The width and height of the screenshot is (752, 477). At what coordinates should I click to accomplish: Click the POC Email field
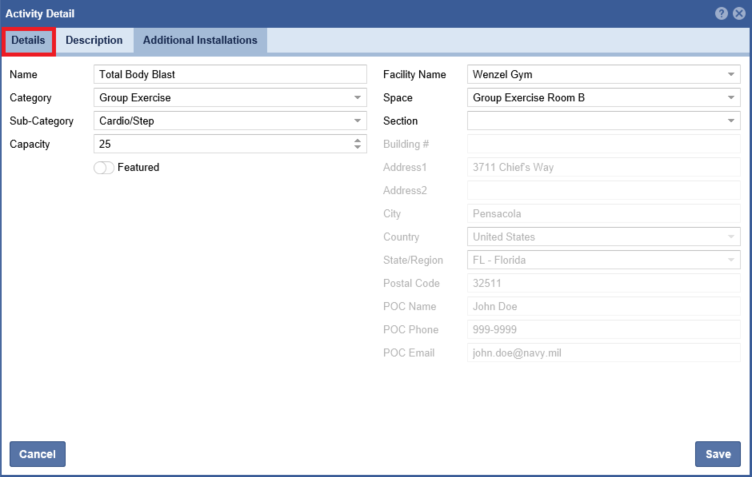(604, 352)
